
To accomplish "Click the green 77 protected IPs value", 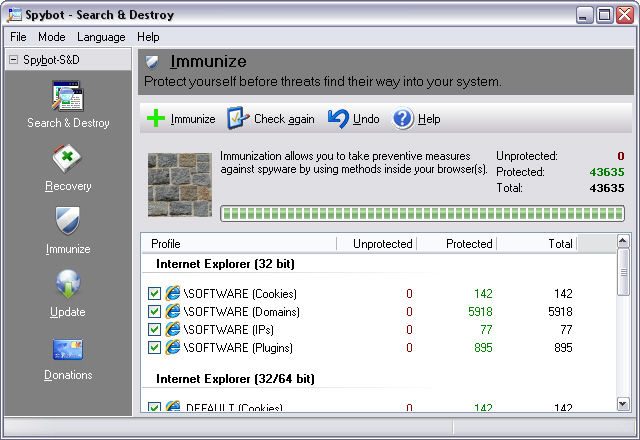I will point(486,329).
